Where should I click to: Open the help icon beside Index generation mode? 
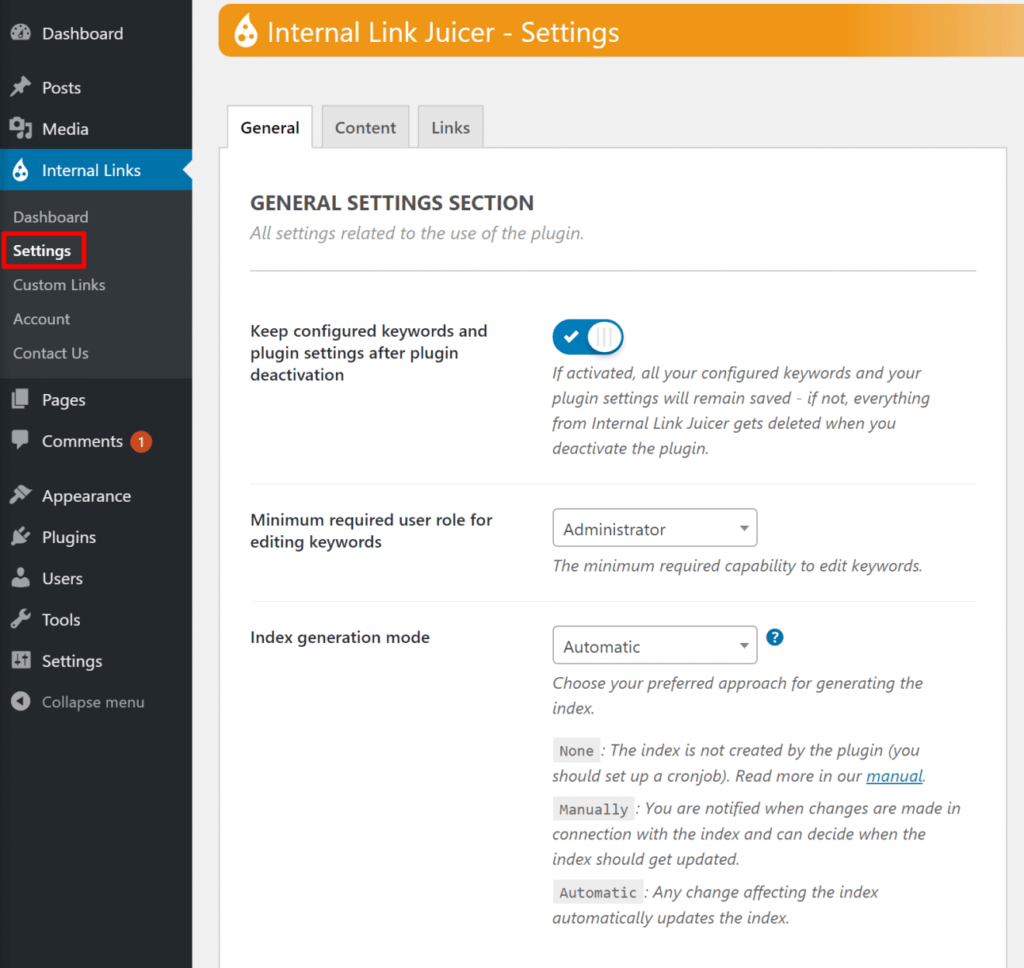pos(775,637)
